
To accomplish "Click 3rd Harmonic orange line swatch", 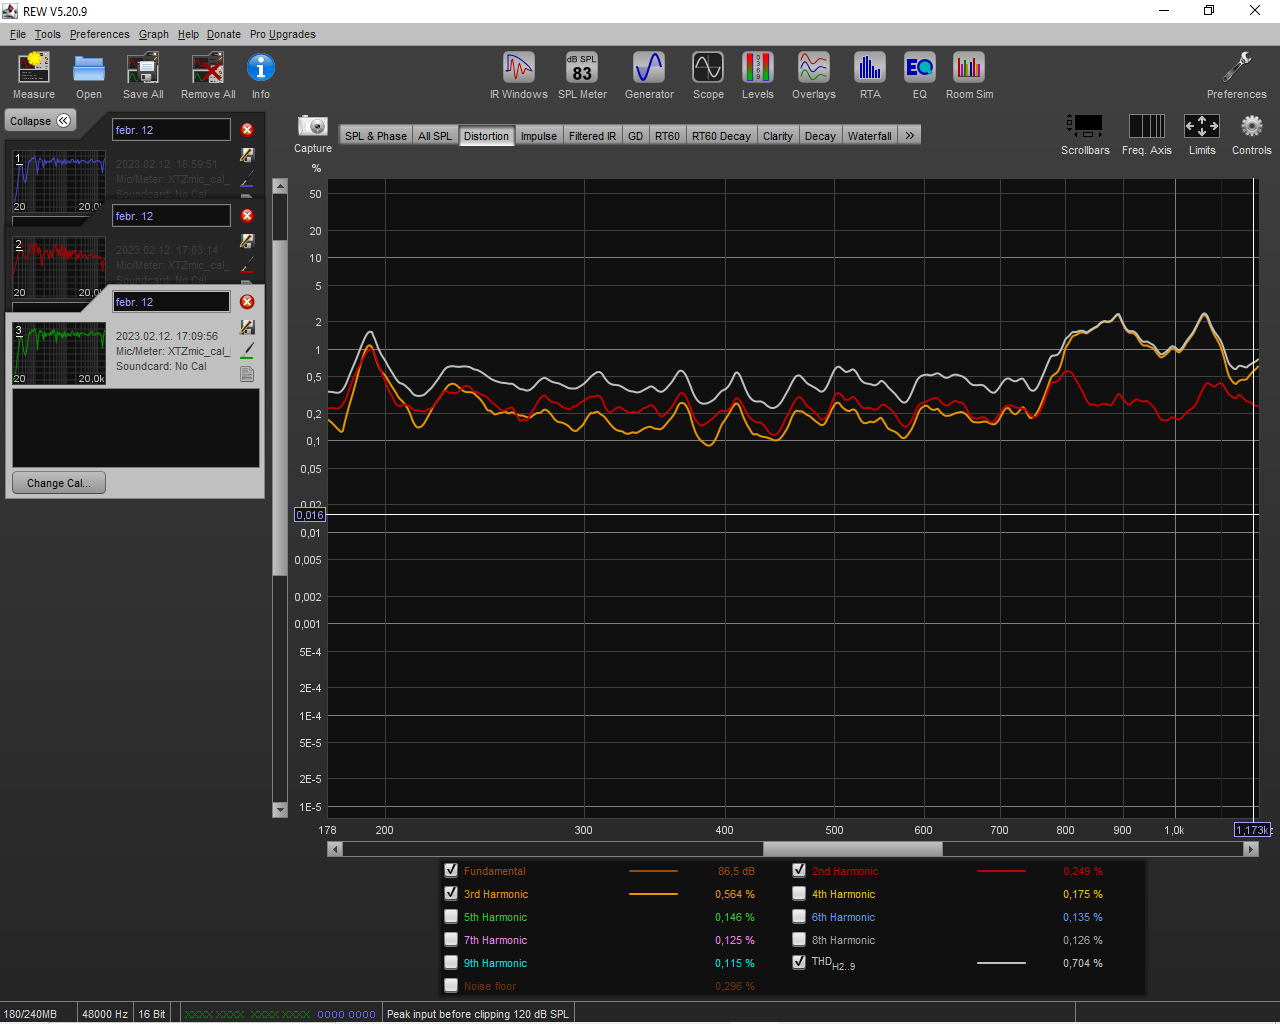I will coord(653,894).
